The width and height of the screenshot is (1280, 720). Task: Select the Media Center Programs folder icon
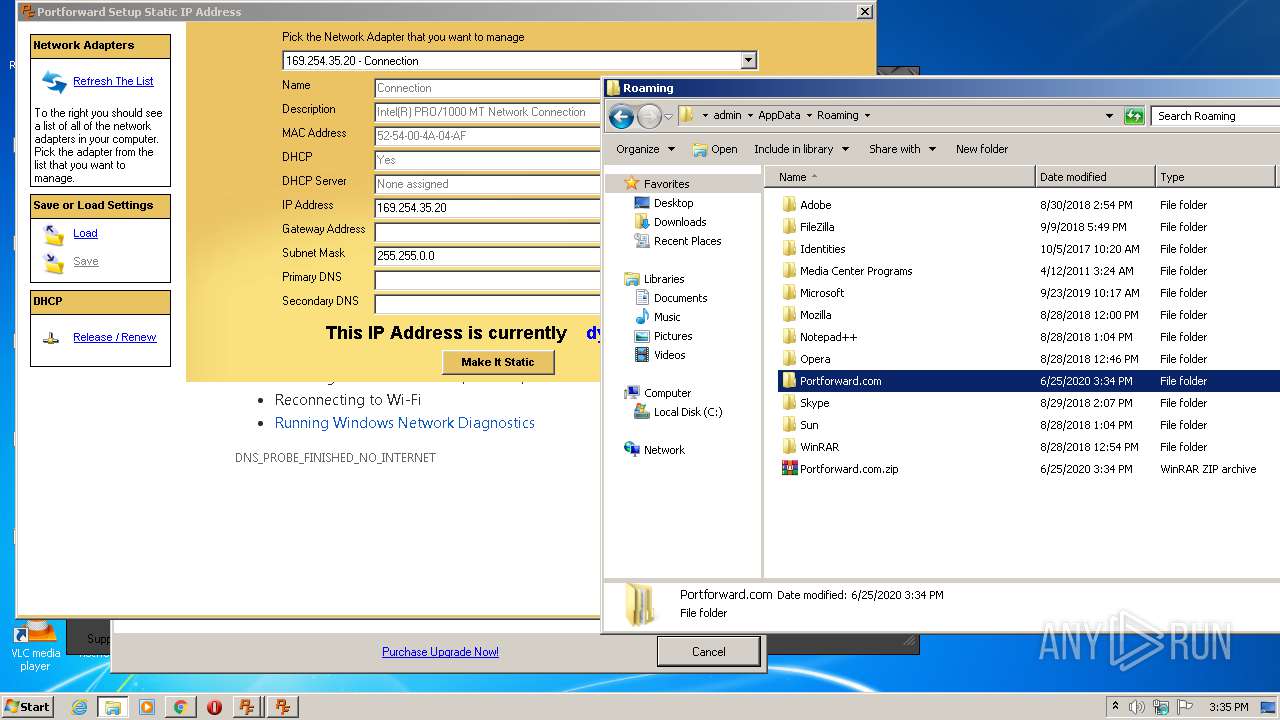point(788,271)
